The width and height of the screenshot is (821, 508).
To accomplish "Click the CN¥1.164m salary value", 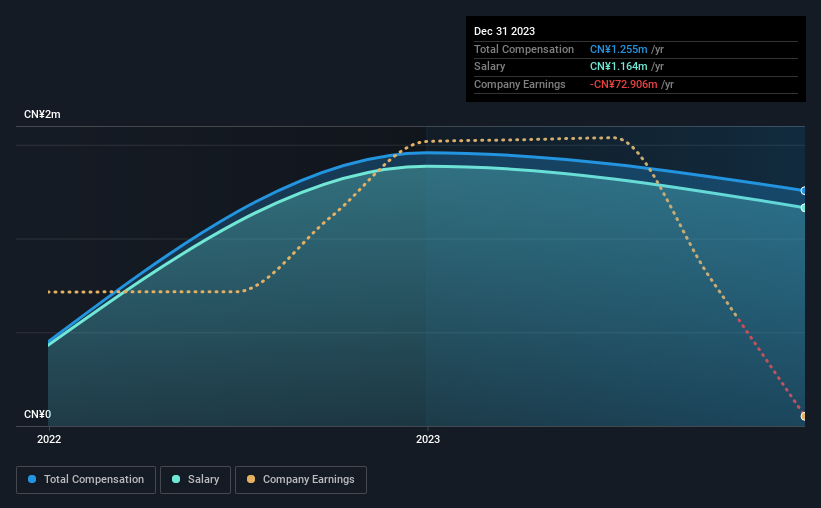I will click(x=618, y=67).
